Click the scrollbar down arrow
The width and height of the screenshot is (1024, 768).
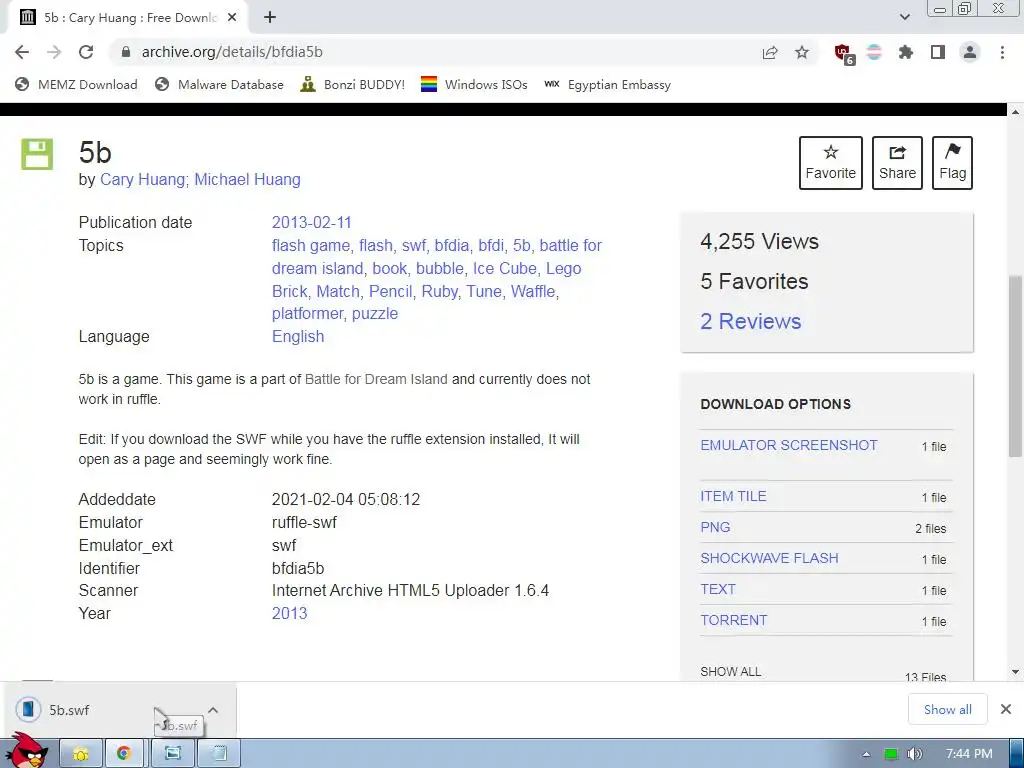click(1015, 671)
